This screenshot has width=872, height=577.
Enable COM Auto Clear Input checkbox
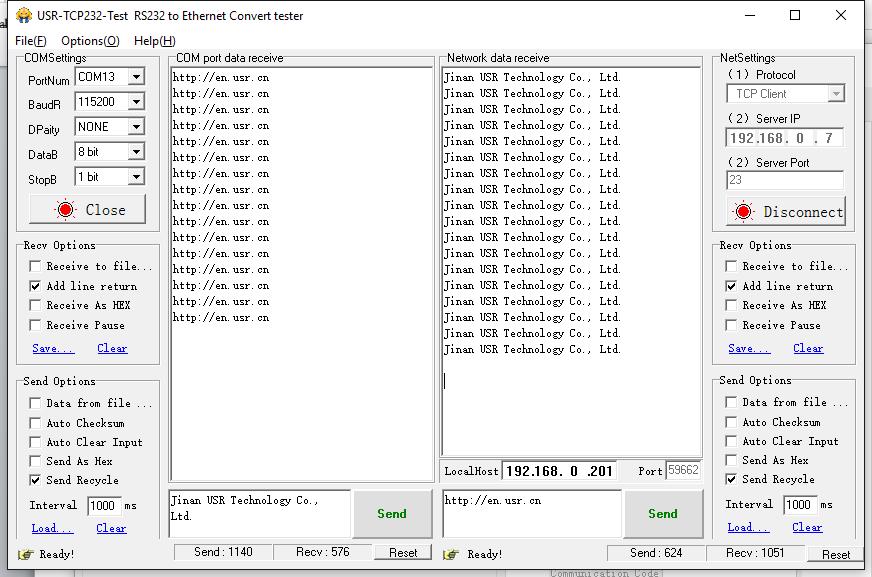pyautogui.click(x=35, y=442)
